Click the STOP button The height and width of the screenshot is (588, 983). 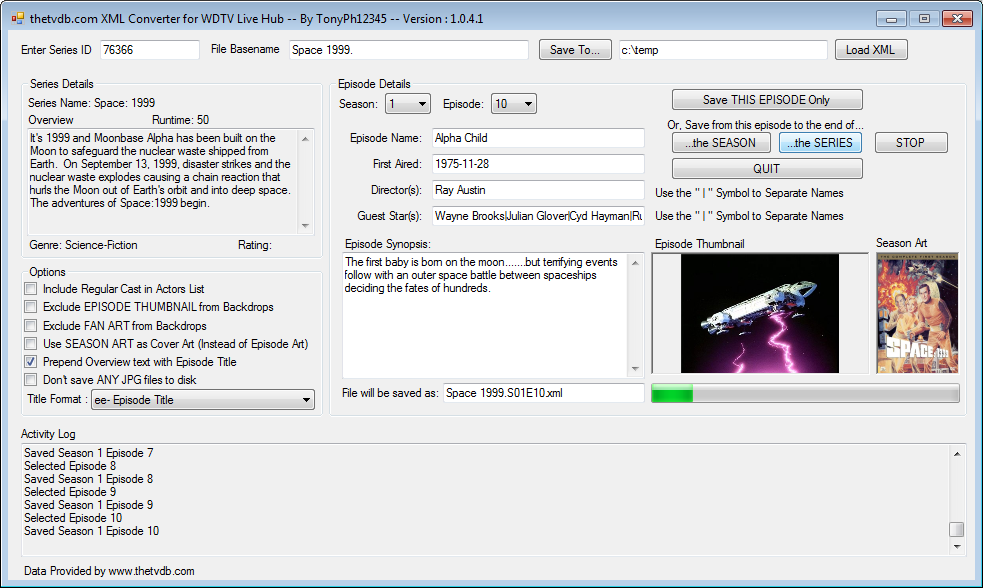(x=910, y=143)
